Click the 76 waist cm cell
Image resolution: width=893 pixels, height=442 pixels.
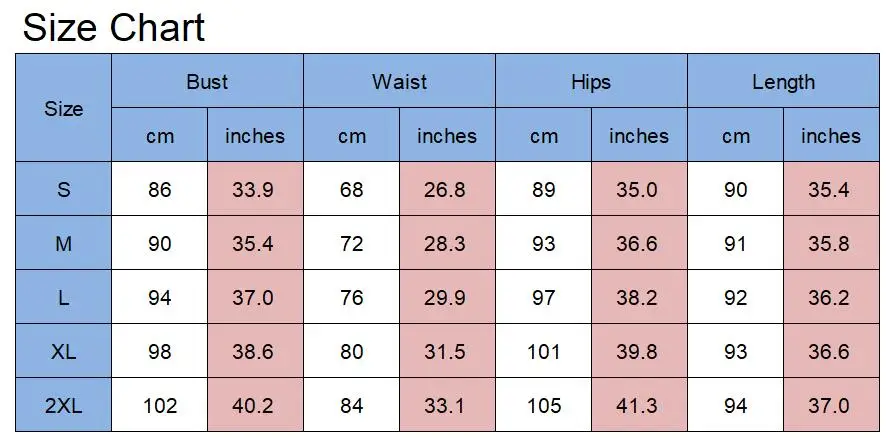[351, 297]
